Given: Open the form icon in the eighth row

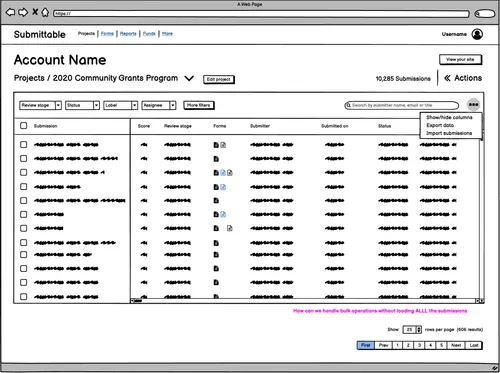Looking at the screenshot, I should (216, 243).
